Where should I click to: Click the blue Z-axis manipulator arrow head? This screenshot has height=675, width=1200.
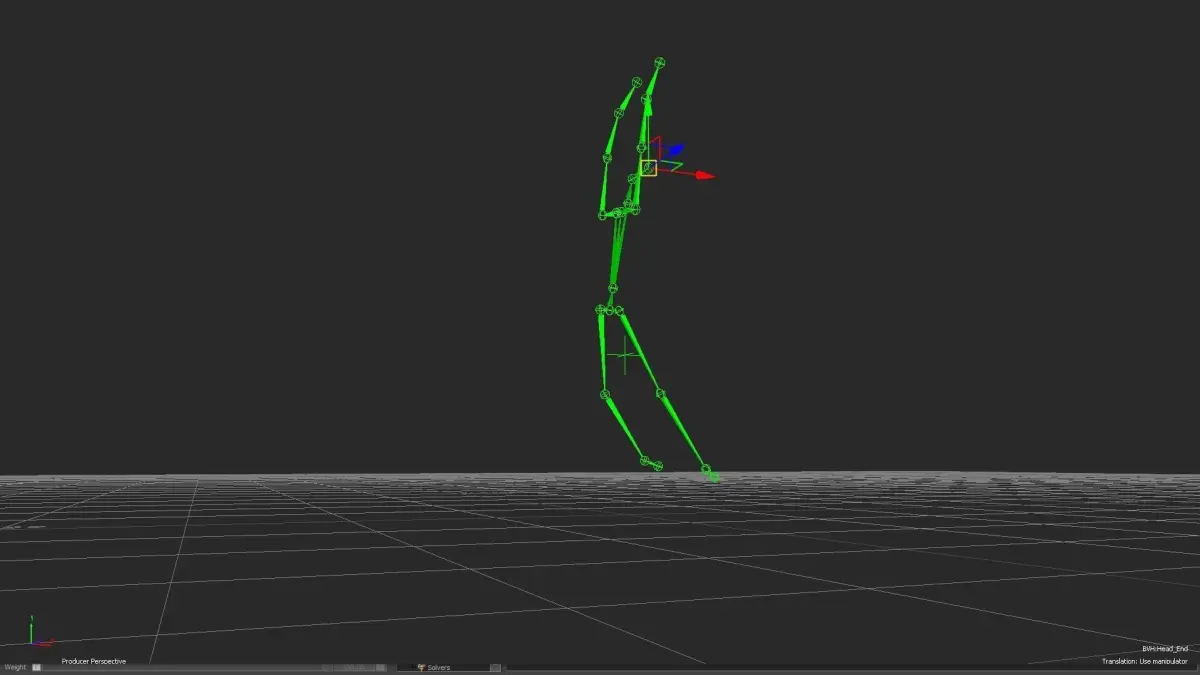(676, 150)
